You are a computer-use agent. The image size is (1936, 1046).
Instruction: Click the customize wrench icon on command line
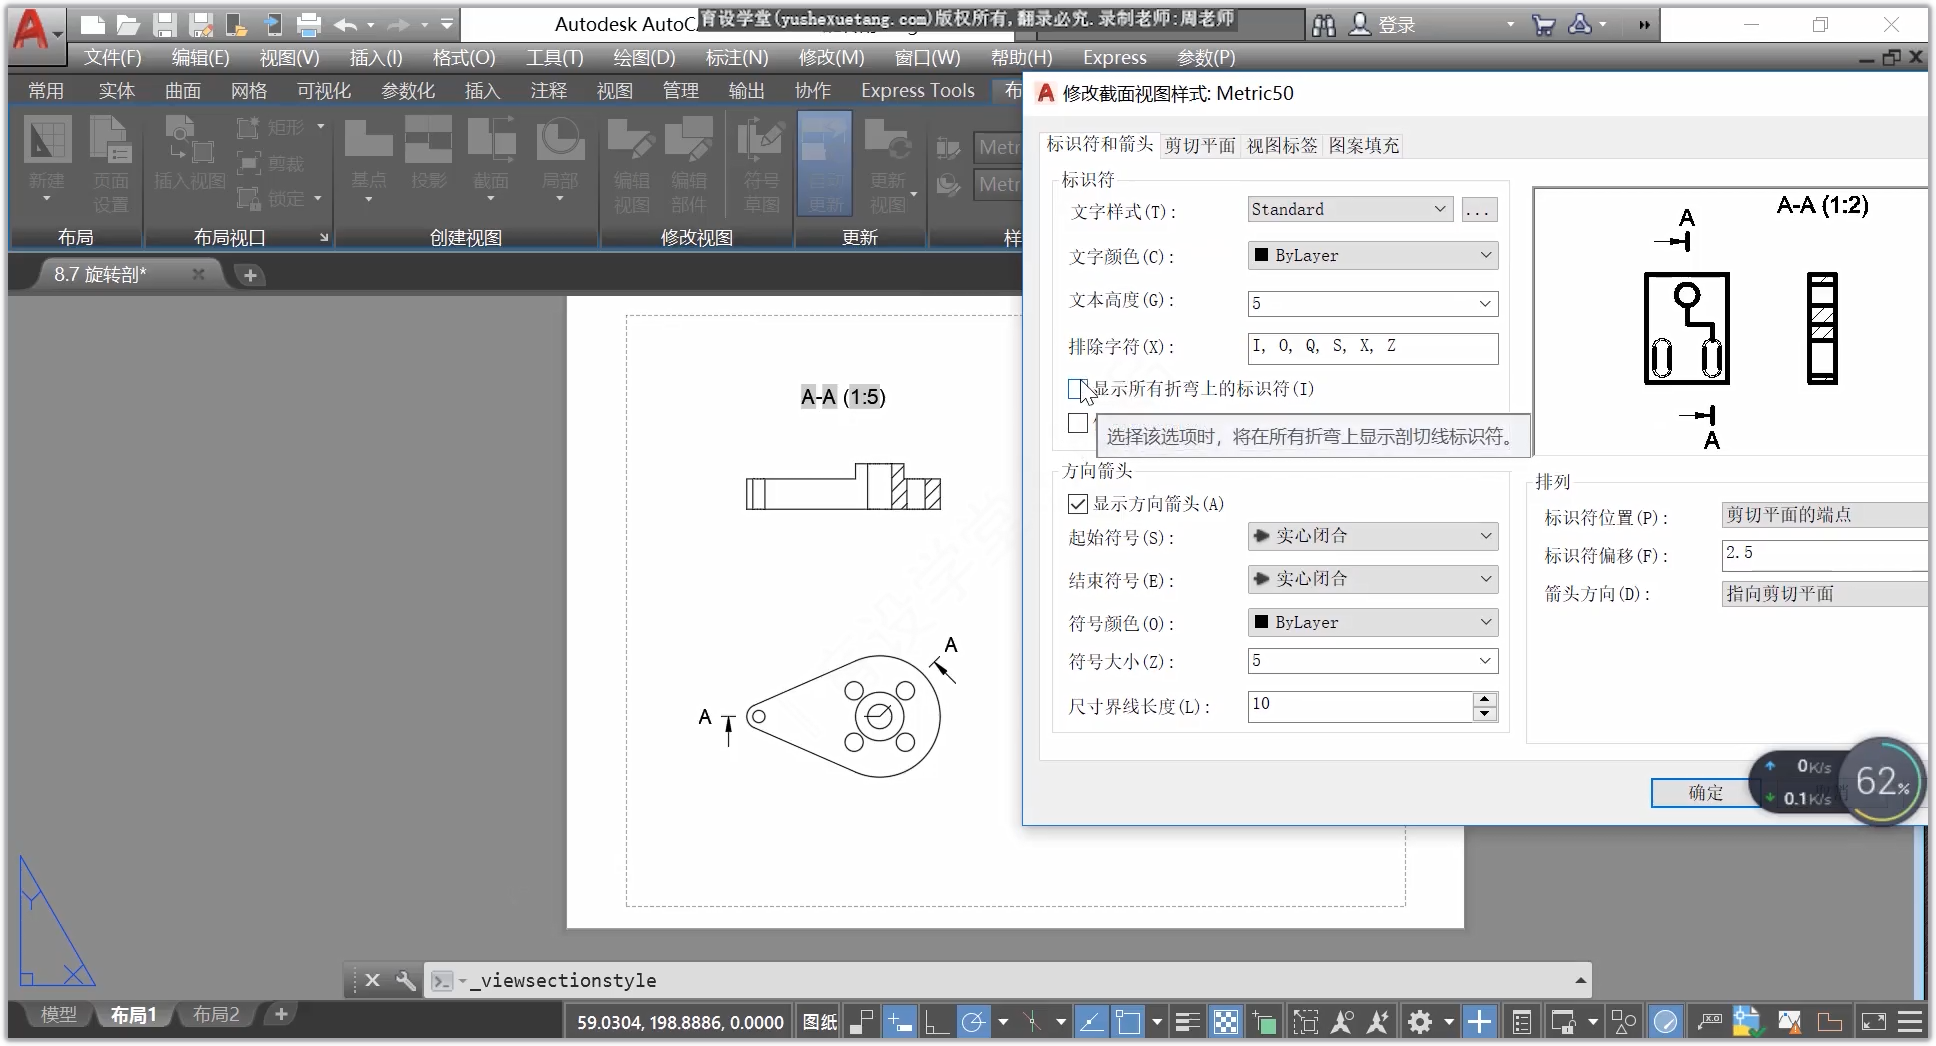click(405, 981)
